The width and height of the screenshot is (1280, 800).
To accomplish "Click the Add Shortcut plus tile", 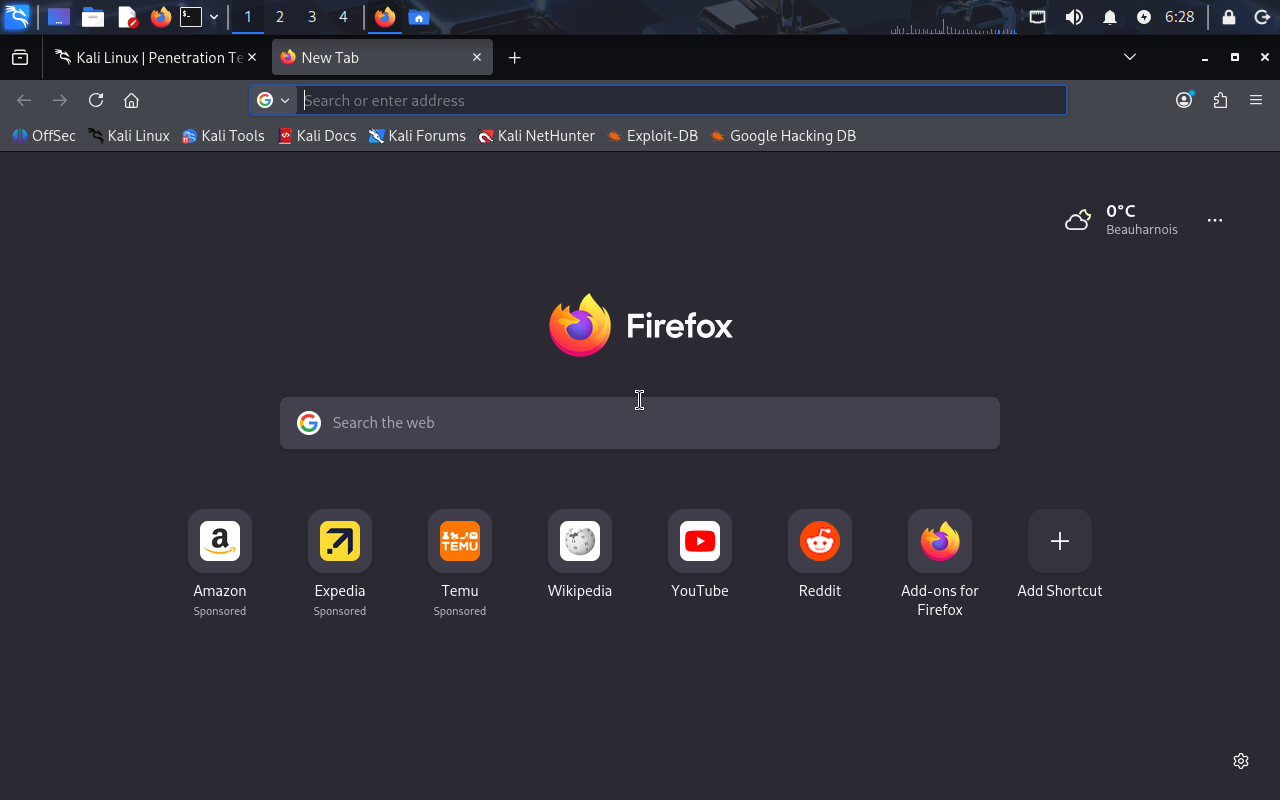I will coord(1060,542).
